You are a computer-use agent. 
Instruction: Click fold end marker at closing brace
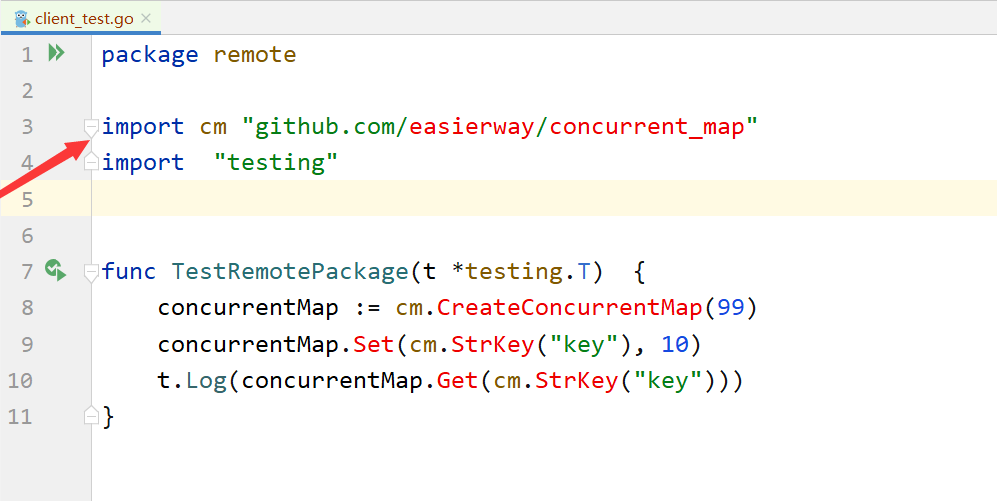tap(91, 415)
